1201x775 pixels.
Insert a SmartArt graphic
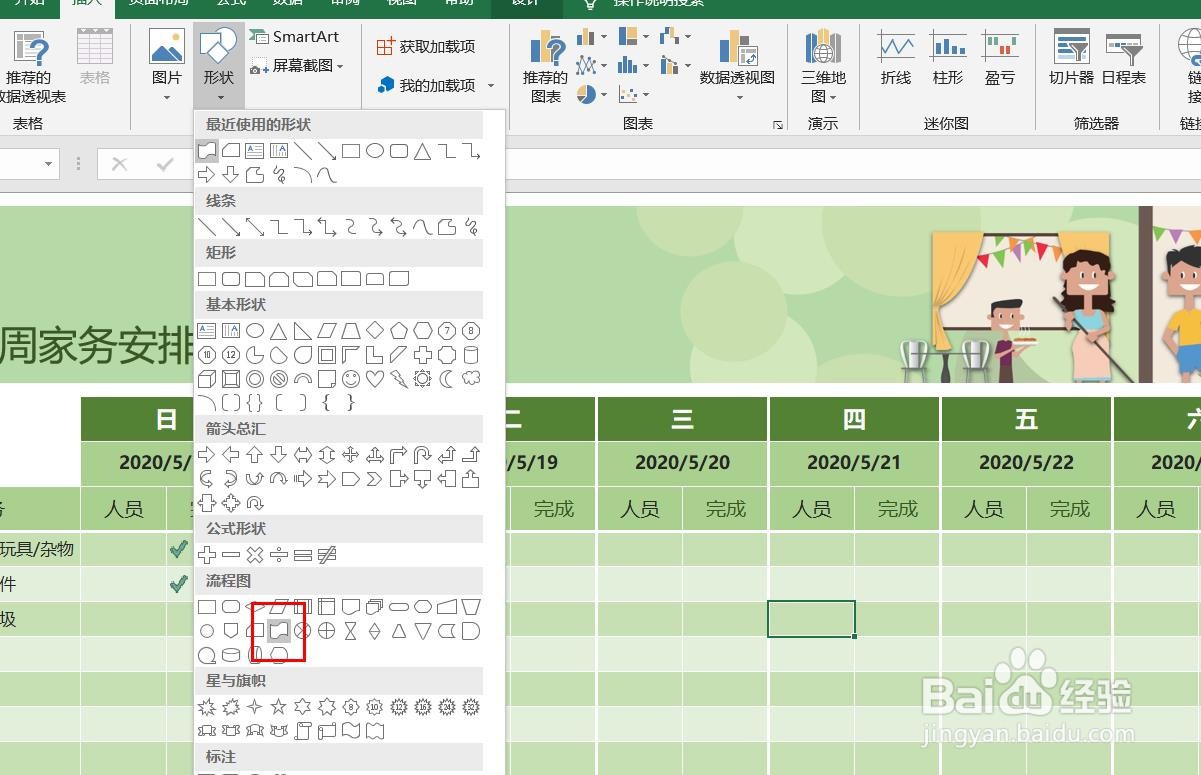coord(294,37)
